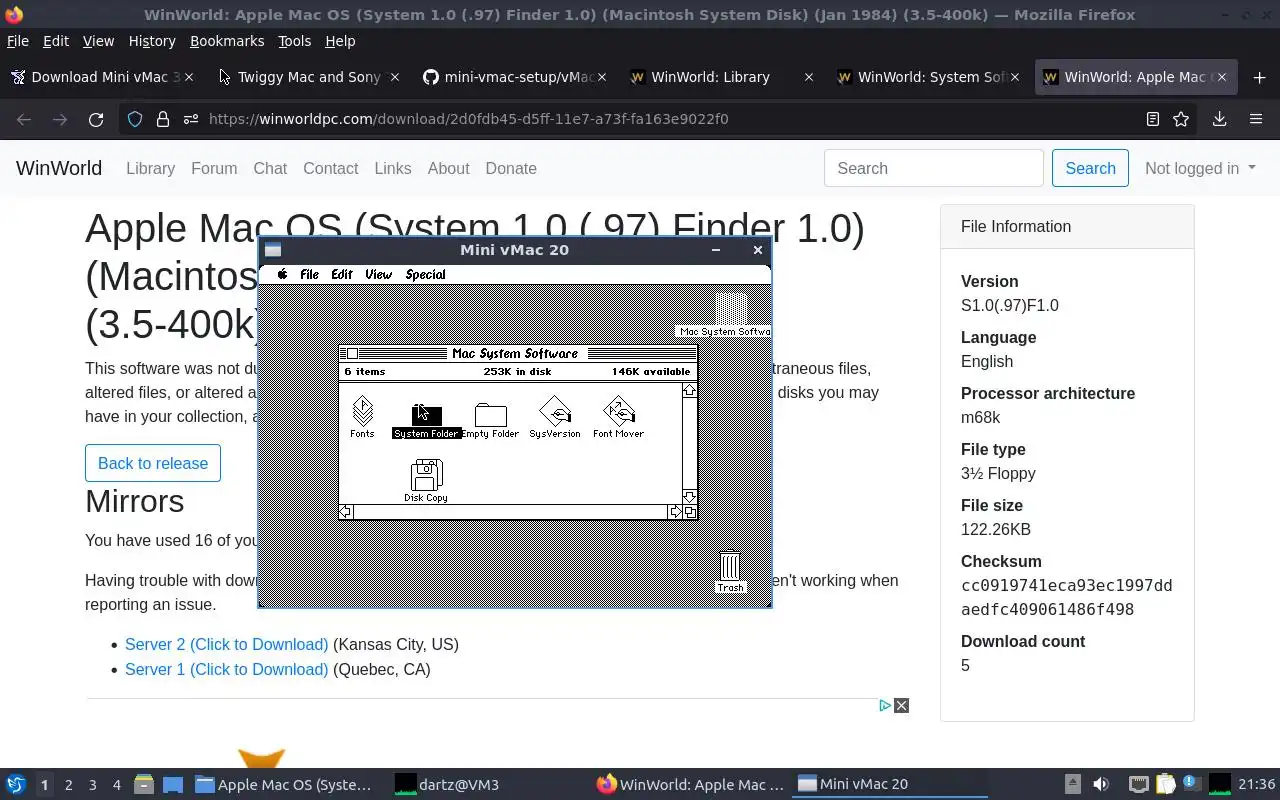Switch to WinWorld: System Software tab
Image resolution: width=1280 pixels, height=800 pixels.
click(930, 77)
